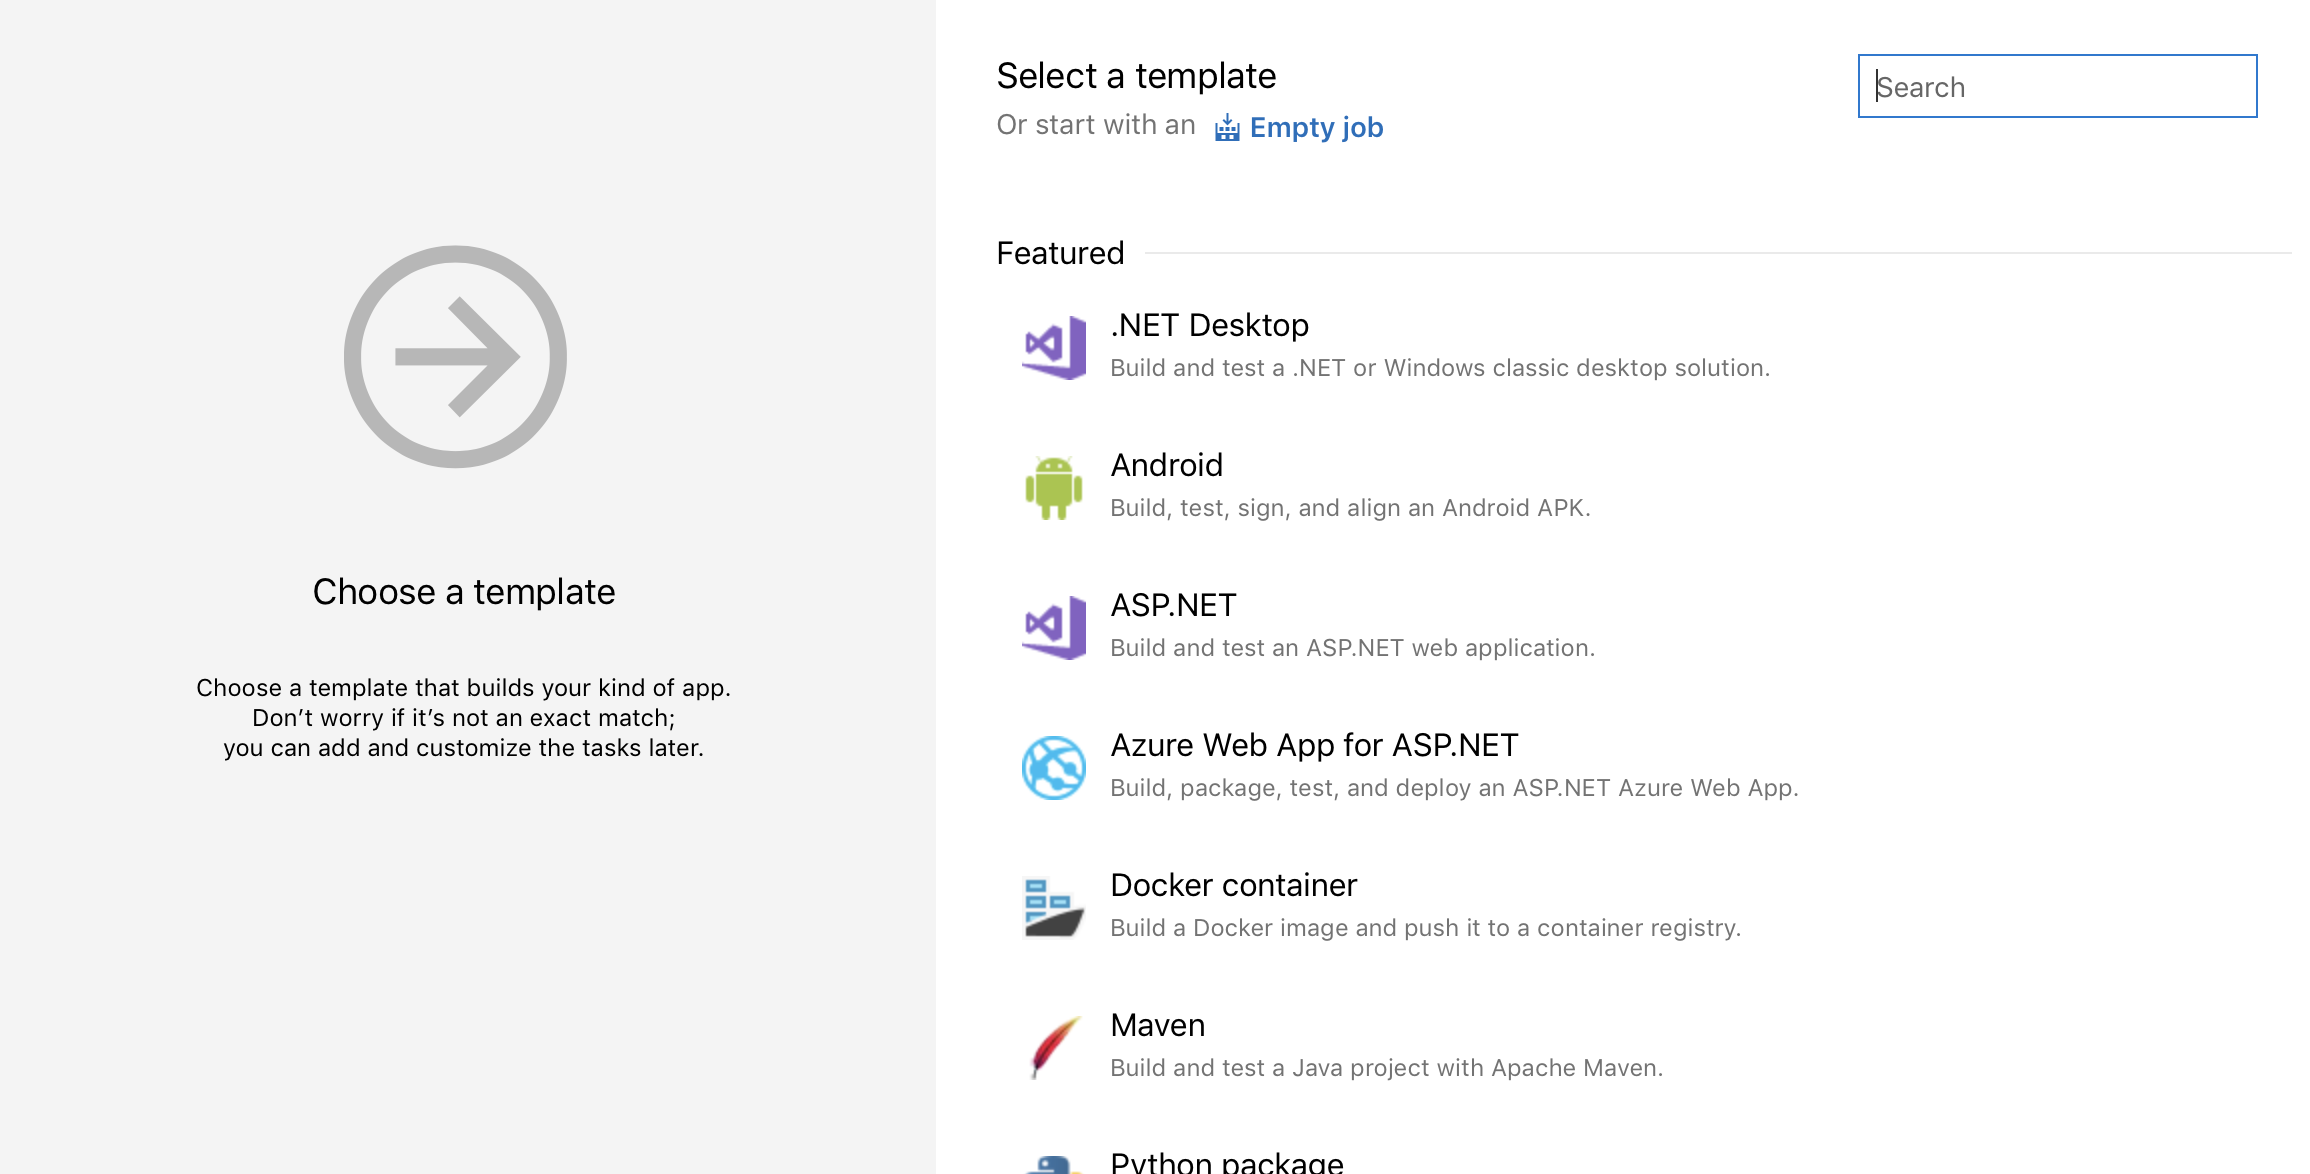Image resolution: width=2310 pixels, height=1174 pixels.
Task: Click the green Android robot icon
Action: [x=1054, y=487]
